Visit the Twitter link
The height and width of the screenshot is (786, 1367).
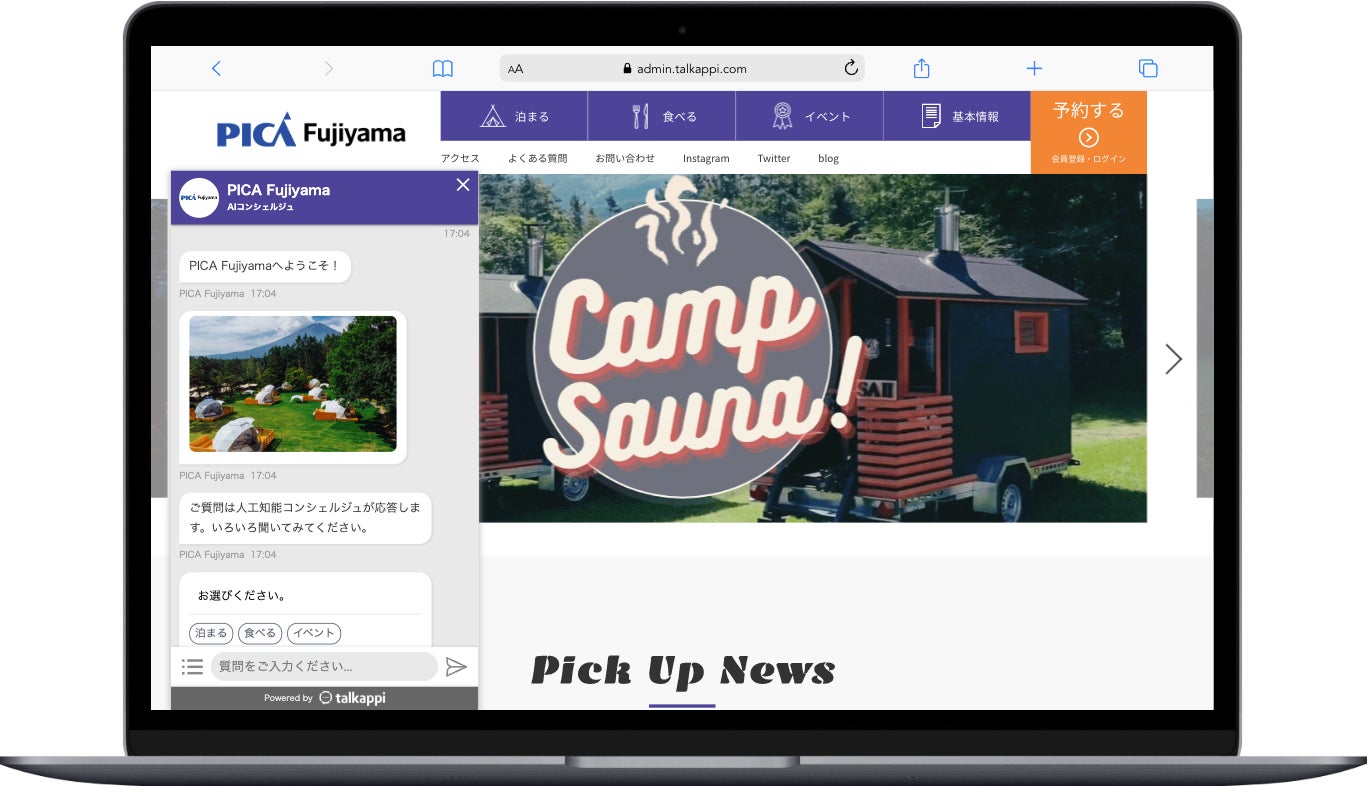pyautogui.click(x=774, y=158)
